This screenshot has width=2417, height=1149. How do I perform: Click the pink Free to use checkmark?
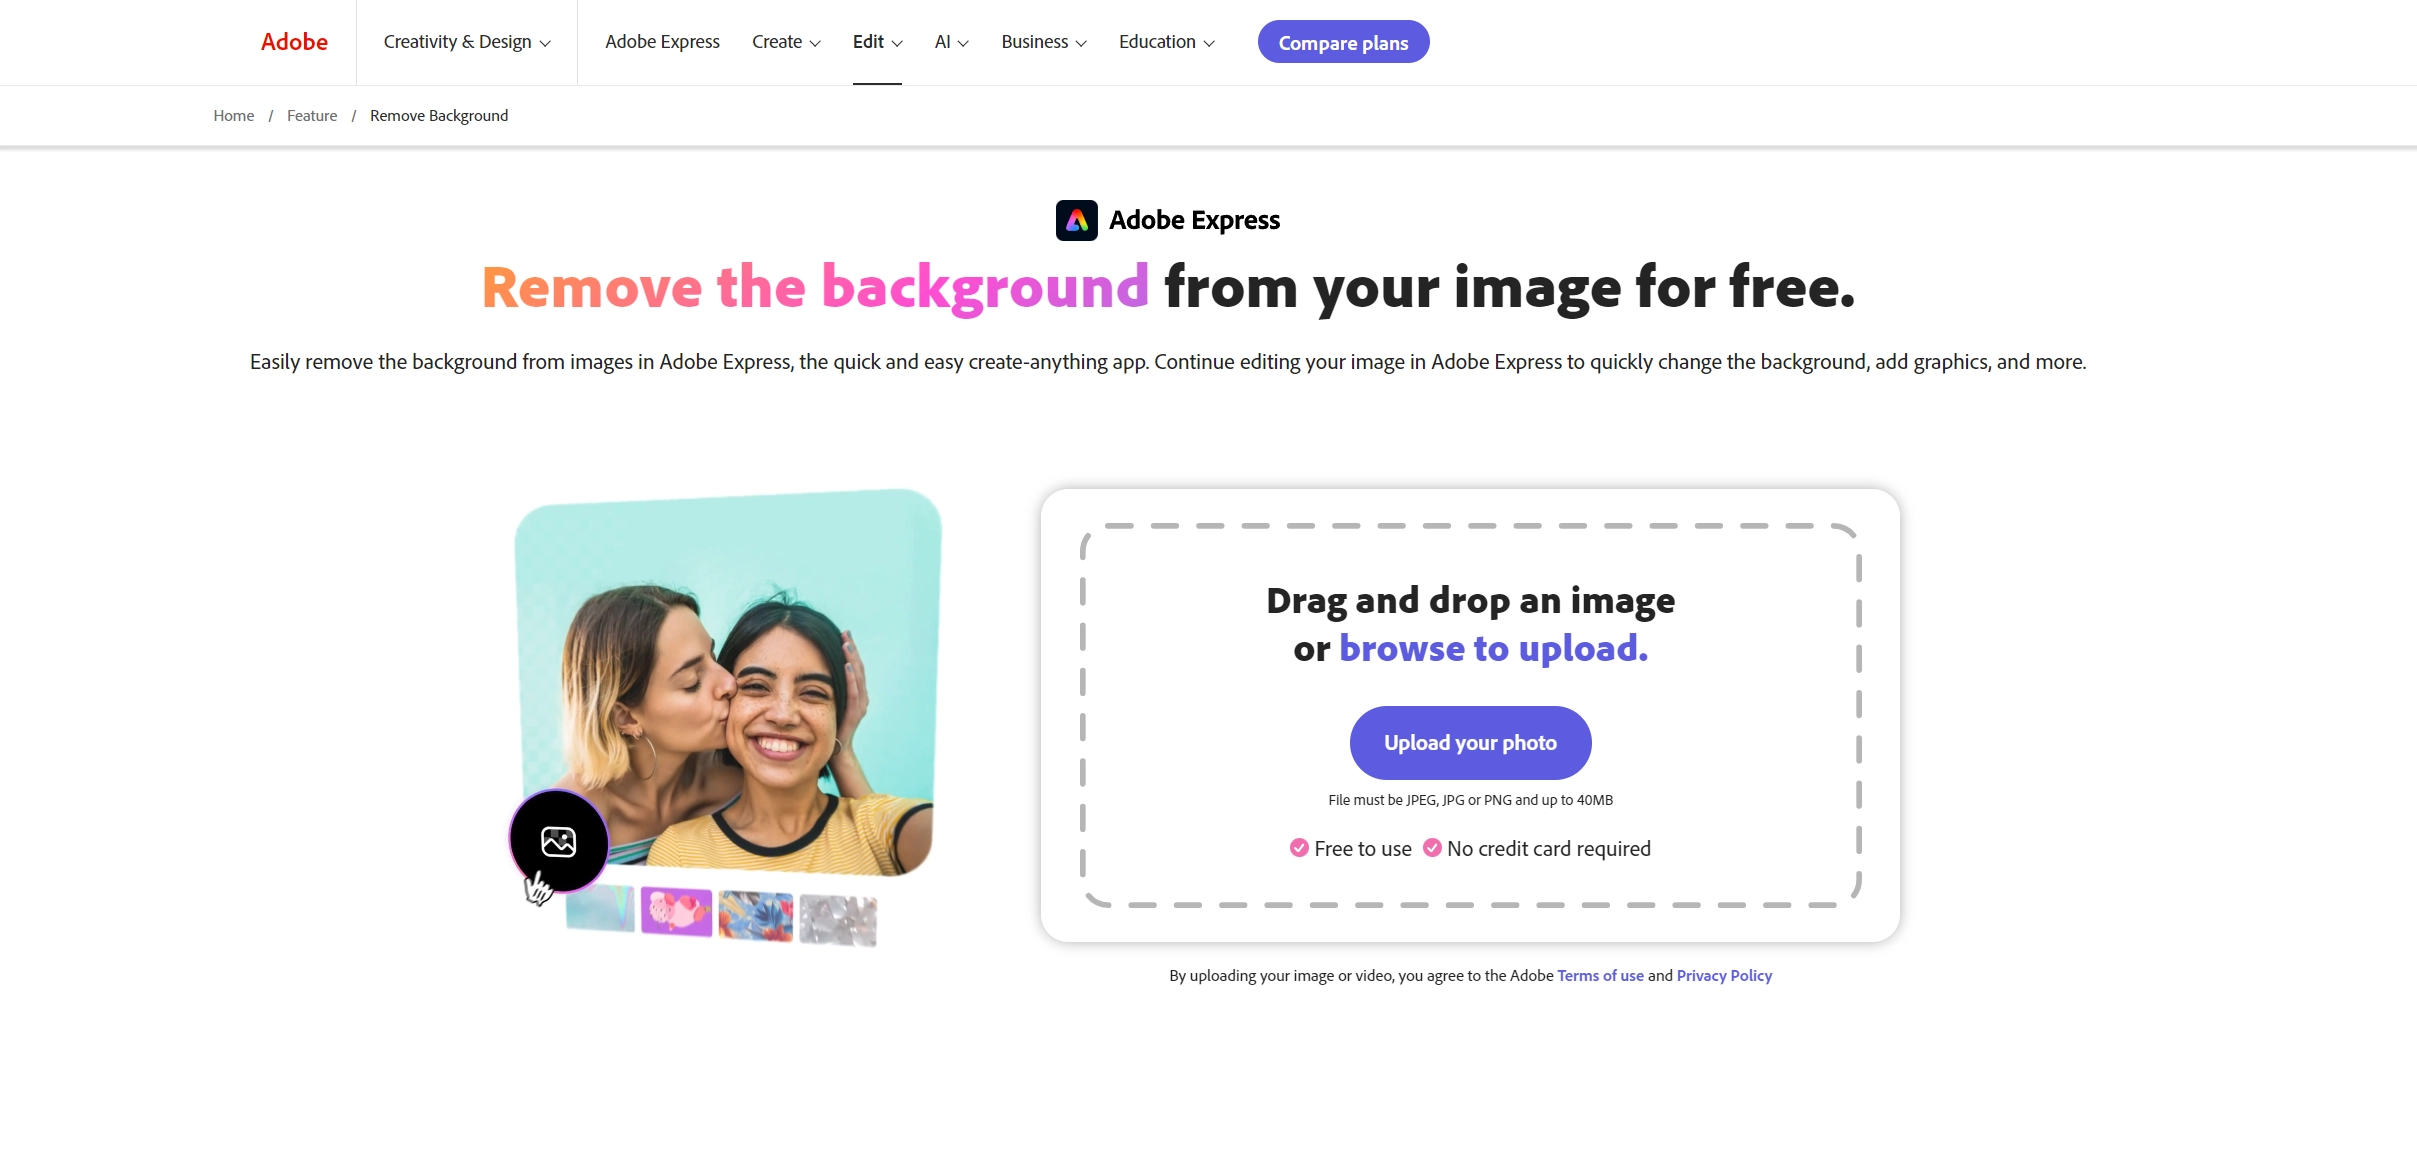pyautogui.click(x=1299, y=848)
